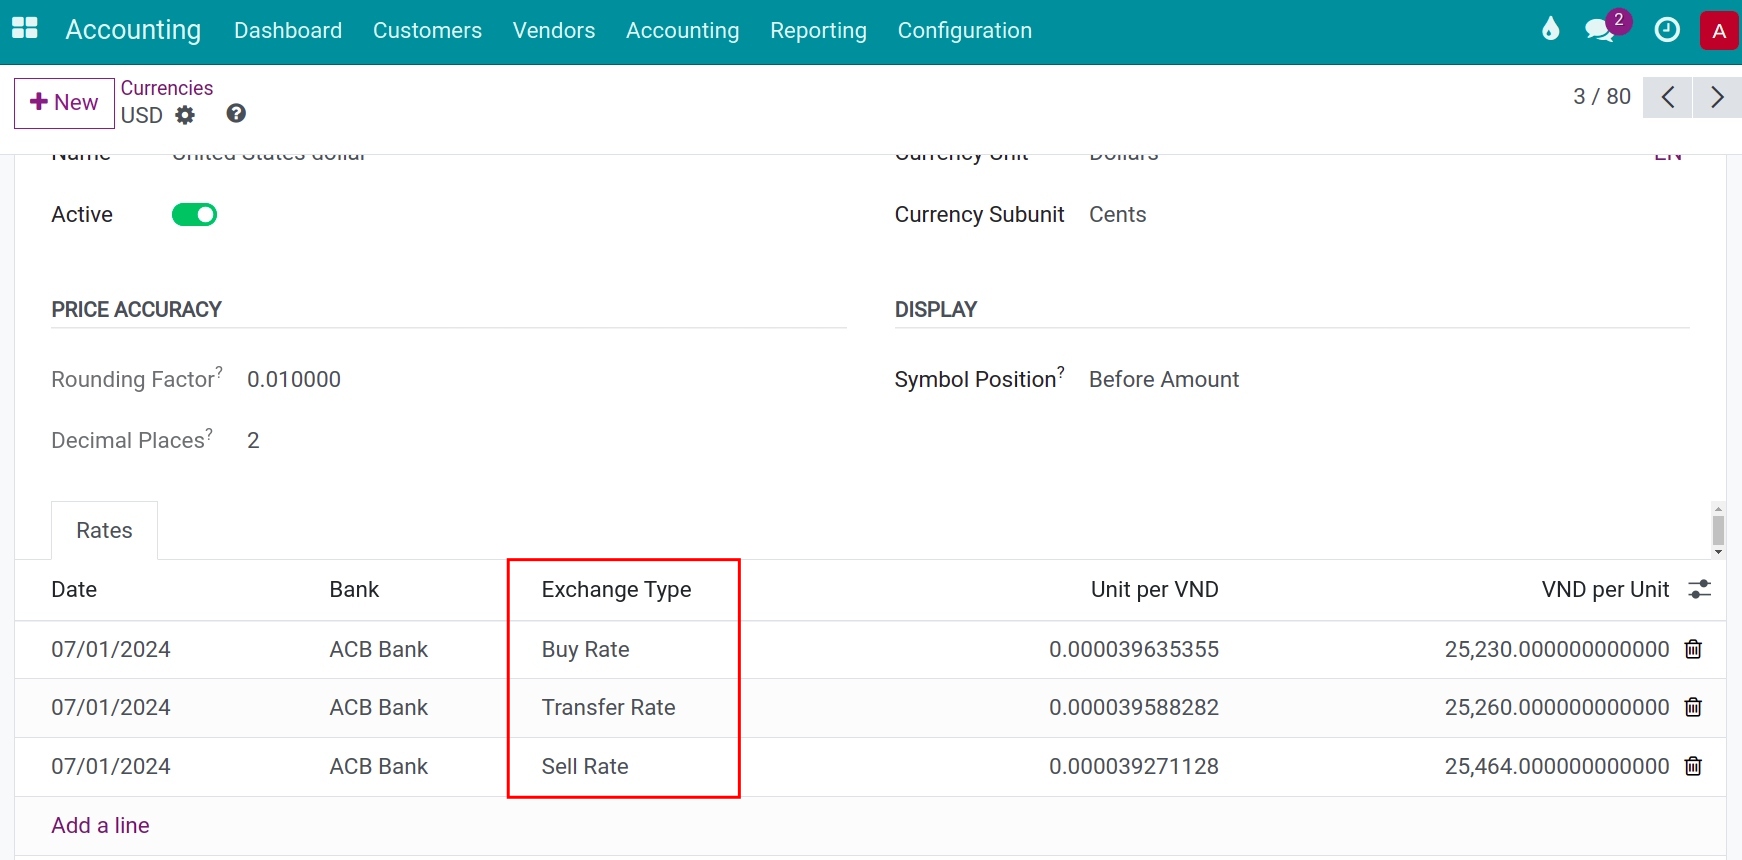
Task: Delete the Buy Rate row with trash icon
Action: 1693,649
